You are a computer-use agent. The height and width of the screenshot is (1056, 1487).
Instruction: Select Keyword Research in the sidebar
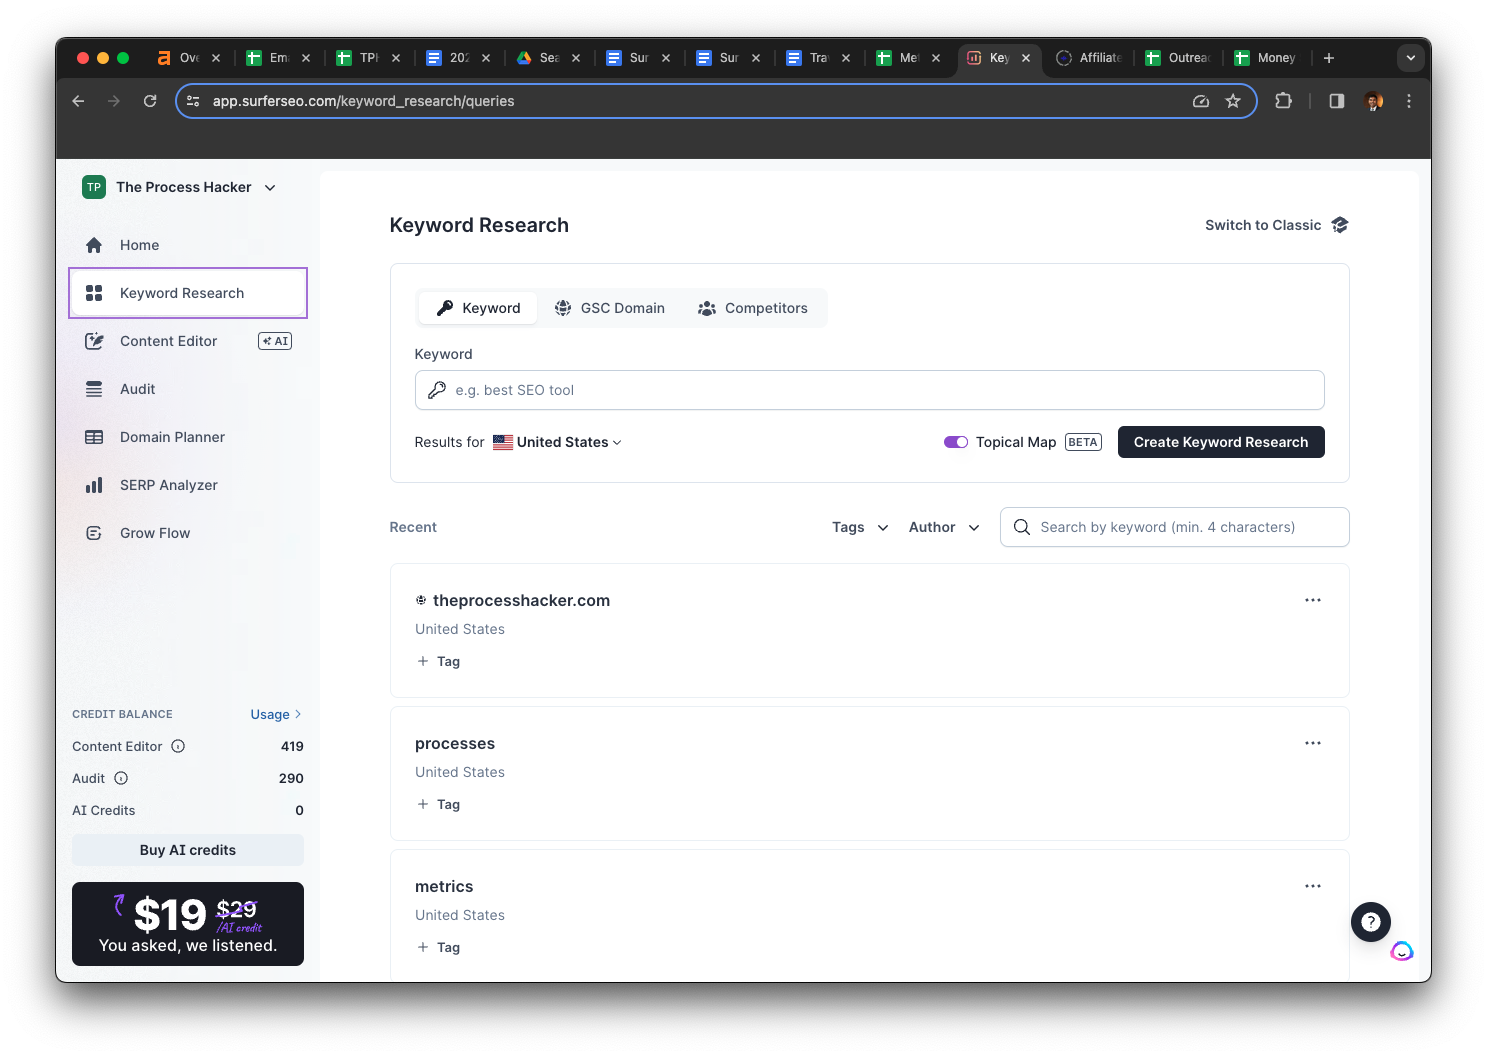(x=188, y=293)
